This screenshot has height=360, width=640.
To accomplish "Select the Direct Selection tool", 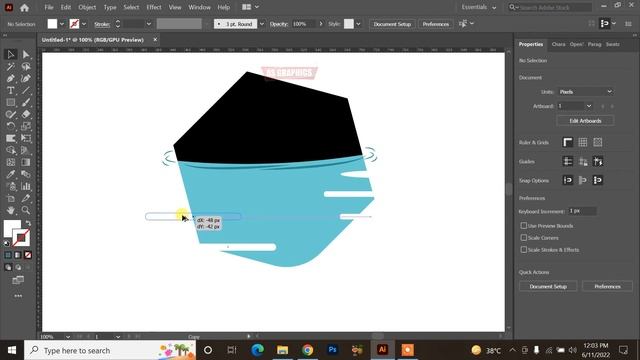I will [x=26, y=54].
